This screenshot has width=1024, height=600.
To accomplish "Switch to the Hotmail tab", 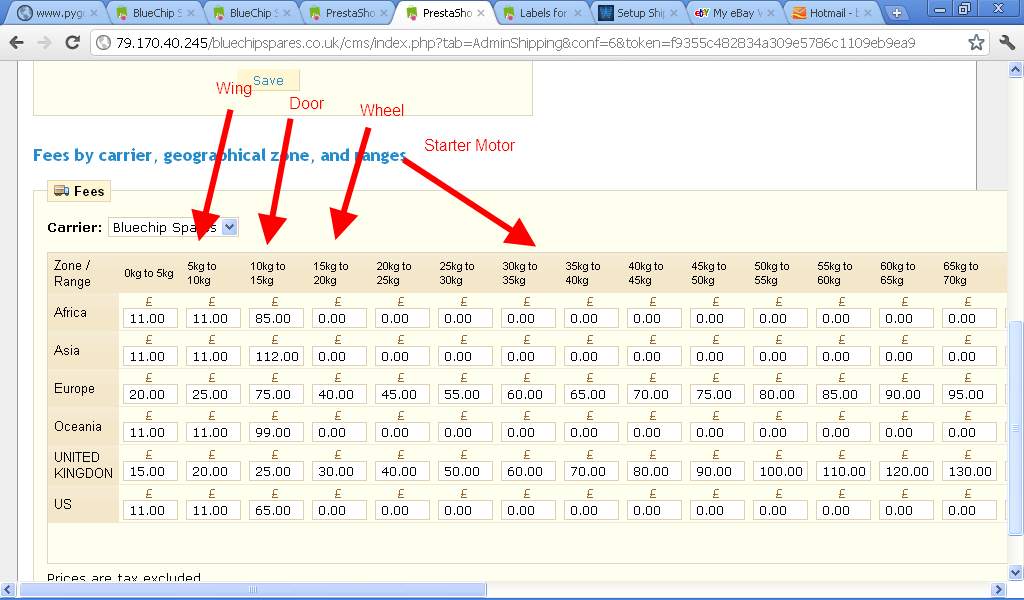I will (x=831, y=13).
